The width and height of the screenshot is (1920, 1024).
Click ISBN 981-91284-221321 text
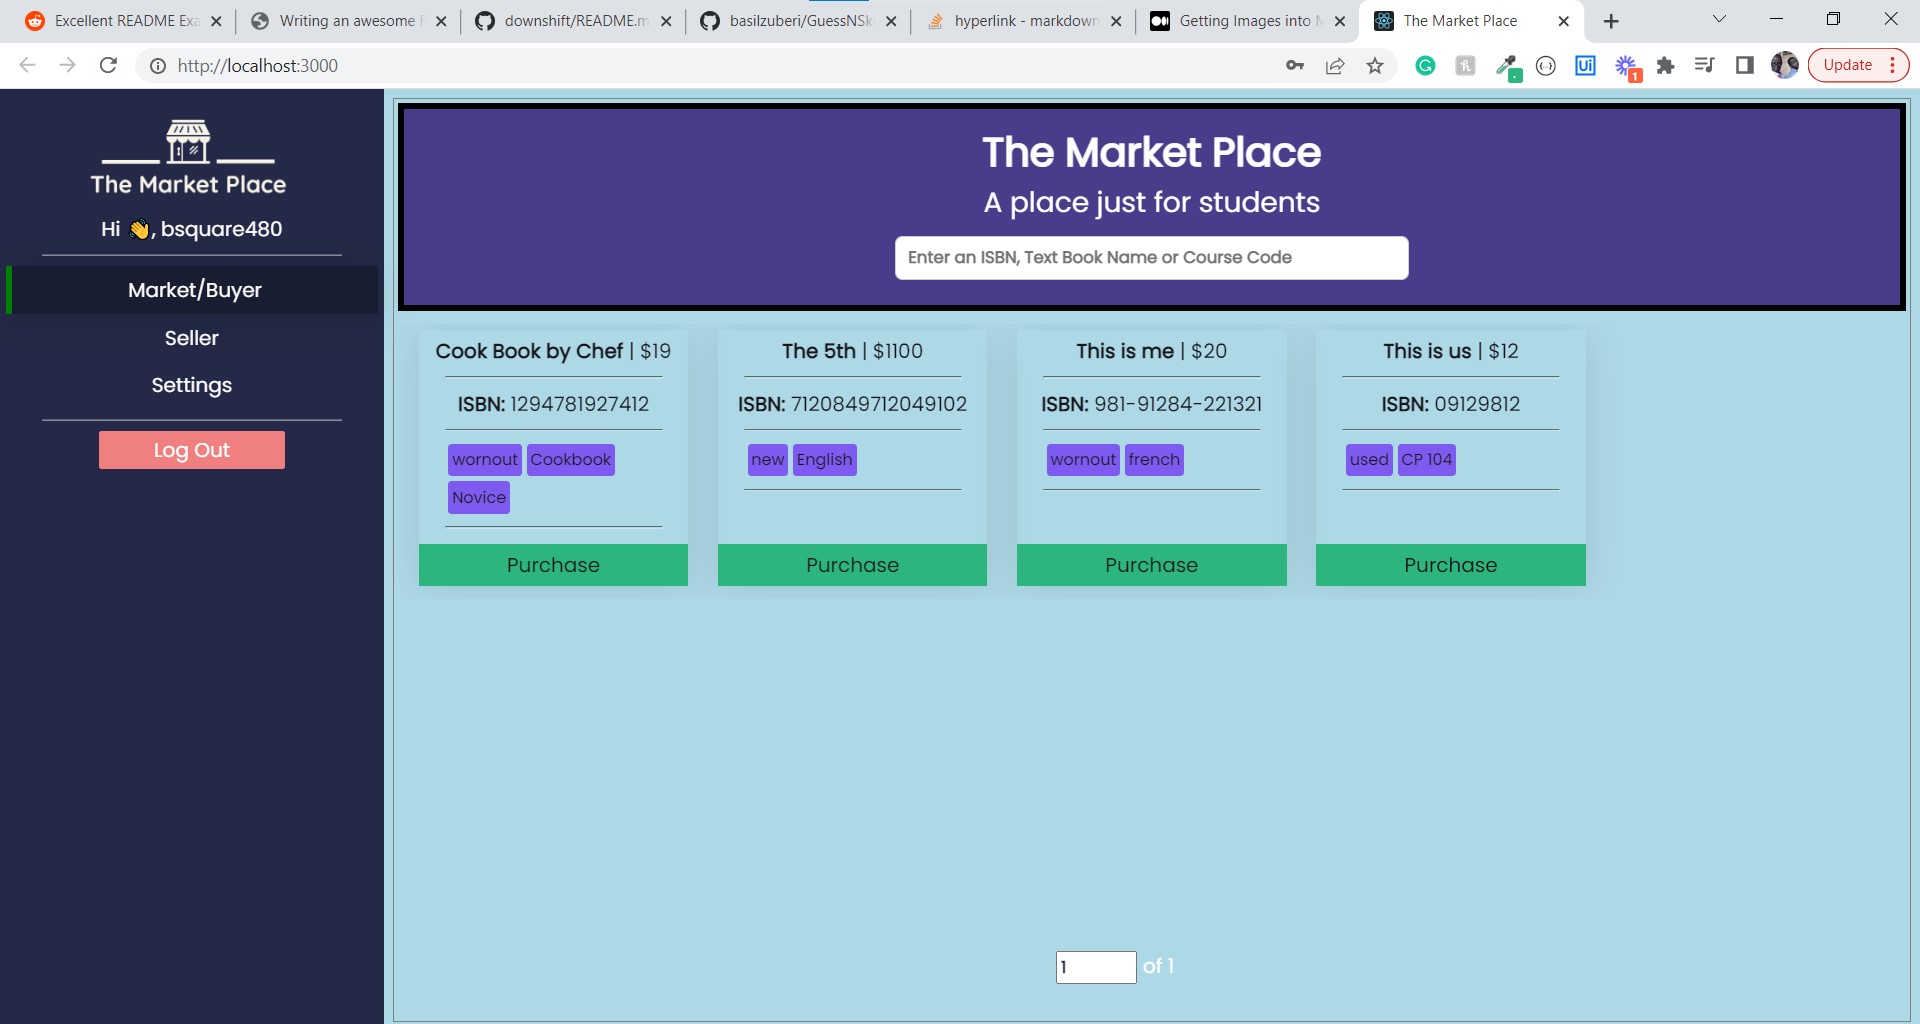click(x=1151, y=404)
